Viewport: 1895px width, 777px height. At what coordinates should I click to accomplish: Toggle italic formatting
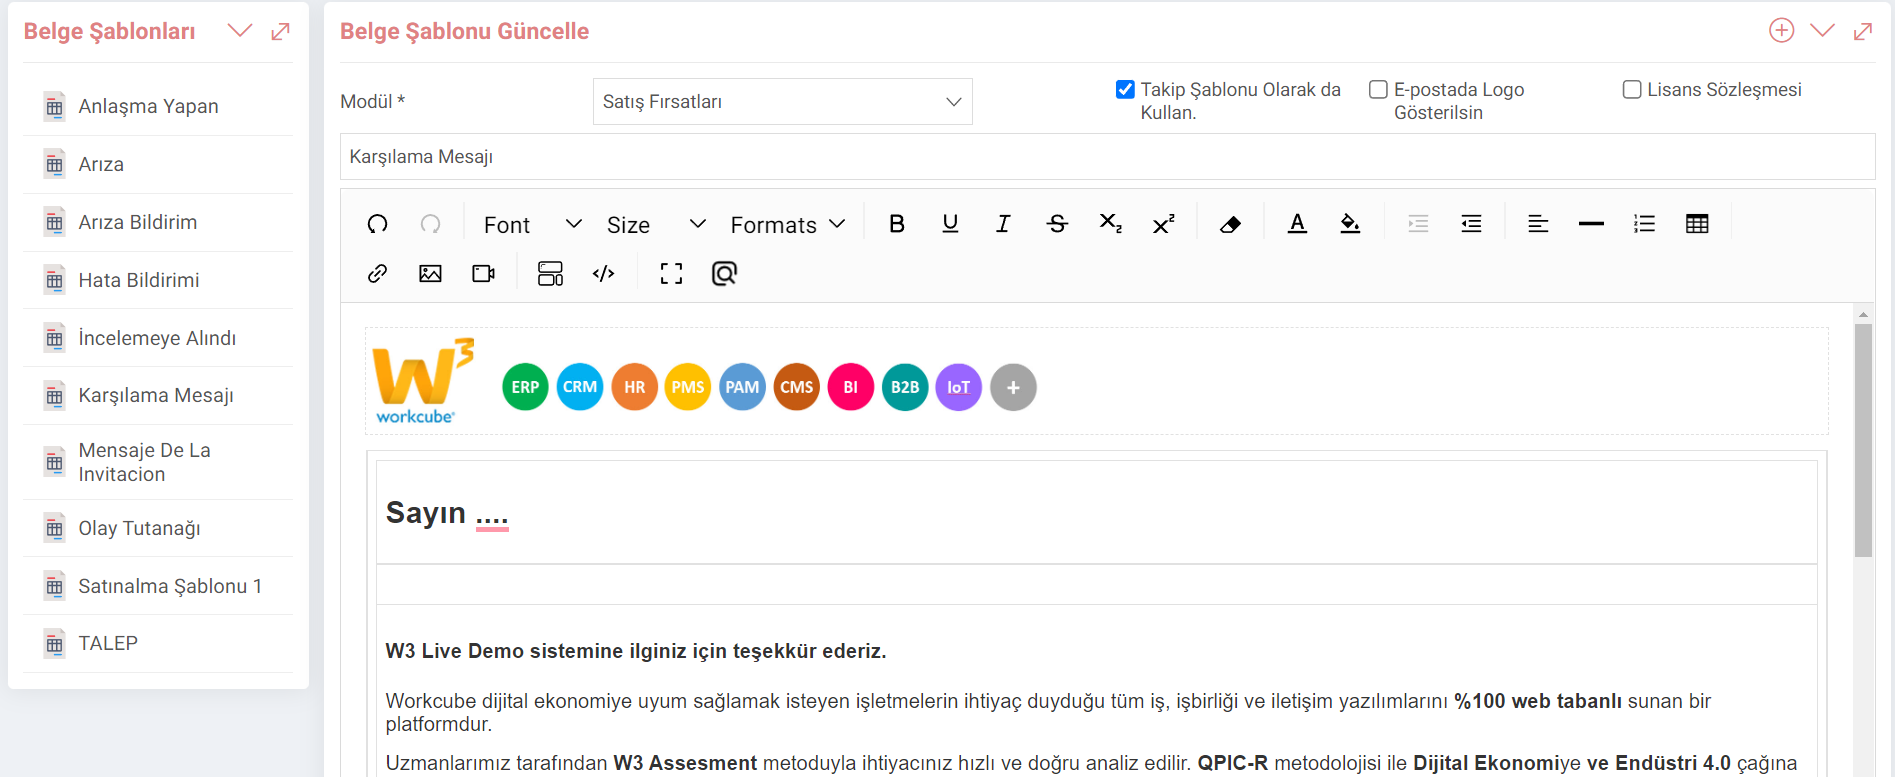(x=1003, y=224)
